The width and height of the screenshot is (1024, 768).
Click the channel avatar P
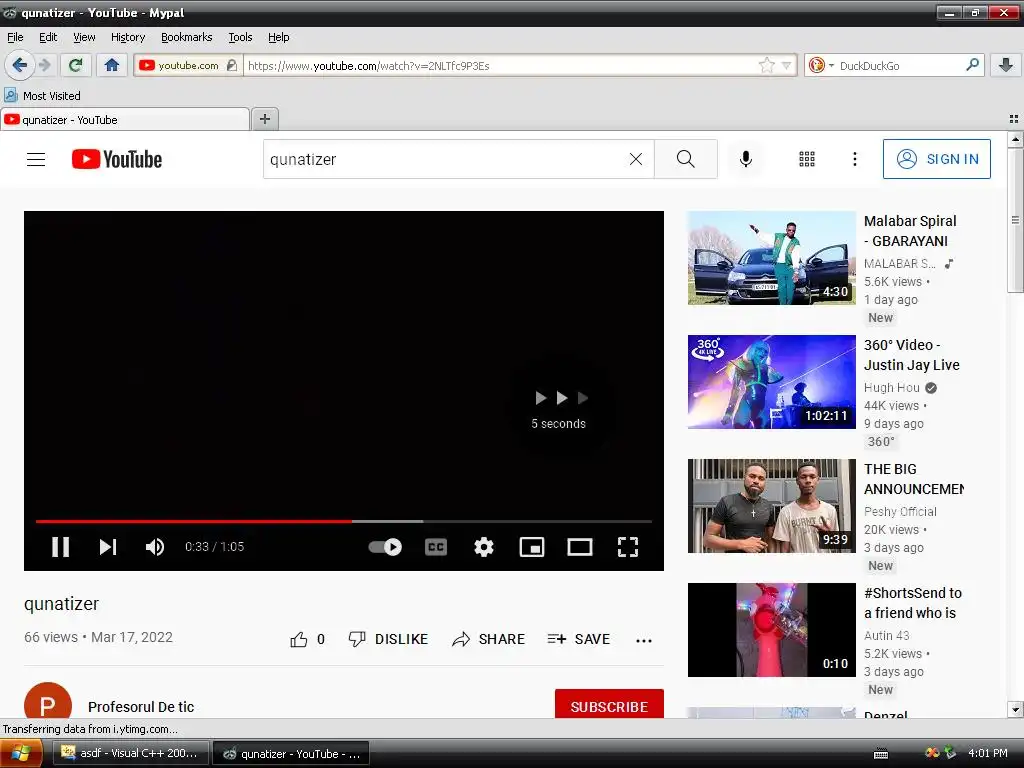pyautogui.click(x=48, y=701)
